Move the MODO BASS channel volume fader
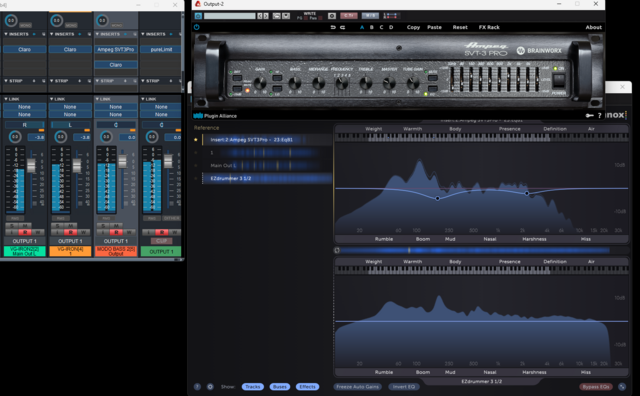 (122, 162)
